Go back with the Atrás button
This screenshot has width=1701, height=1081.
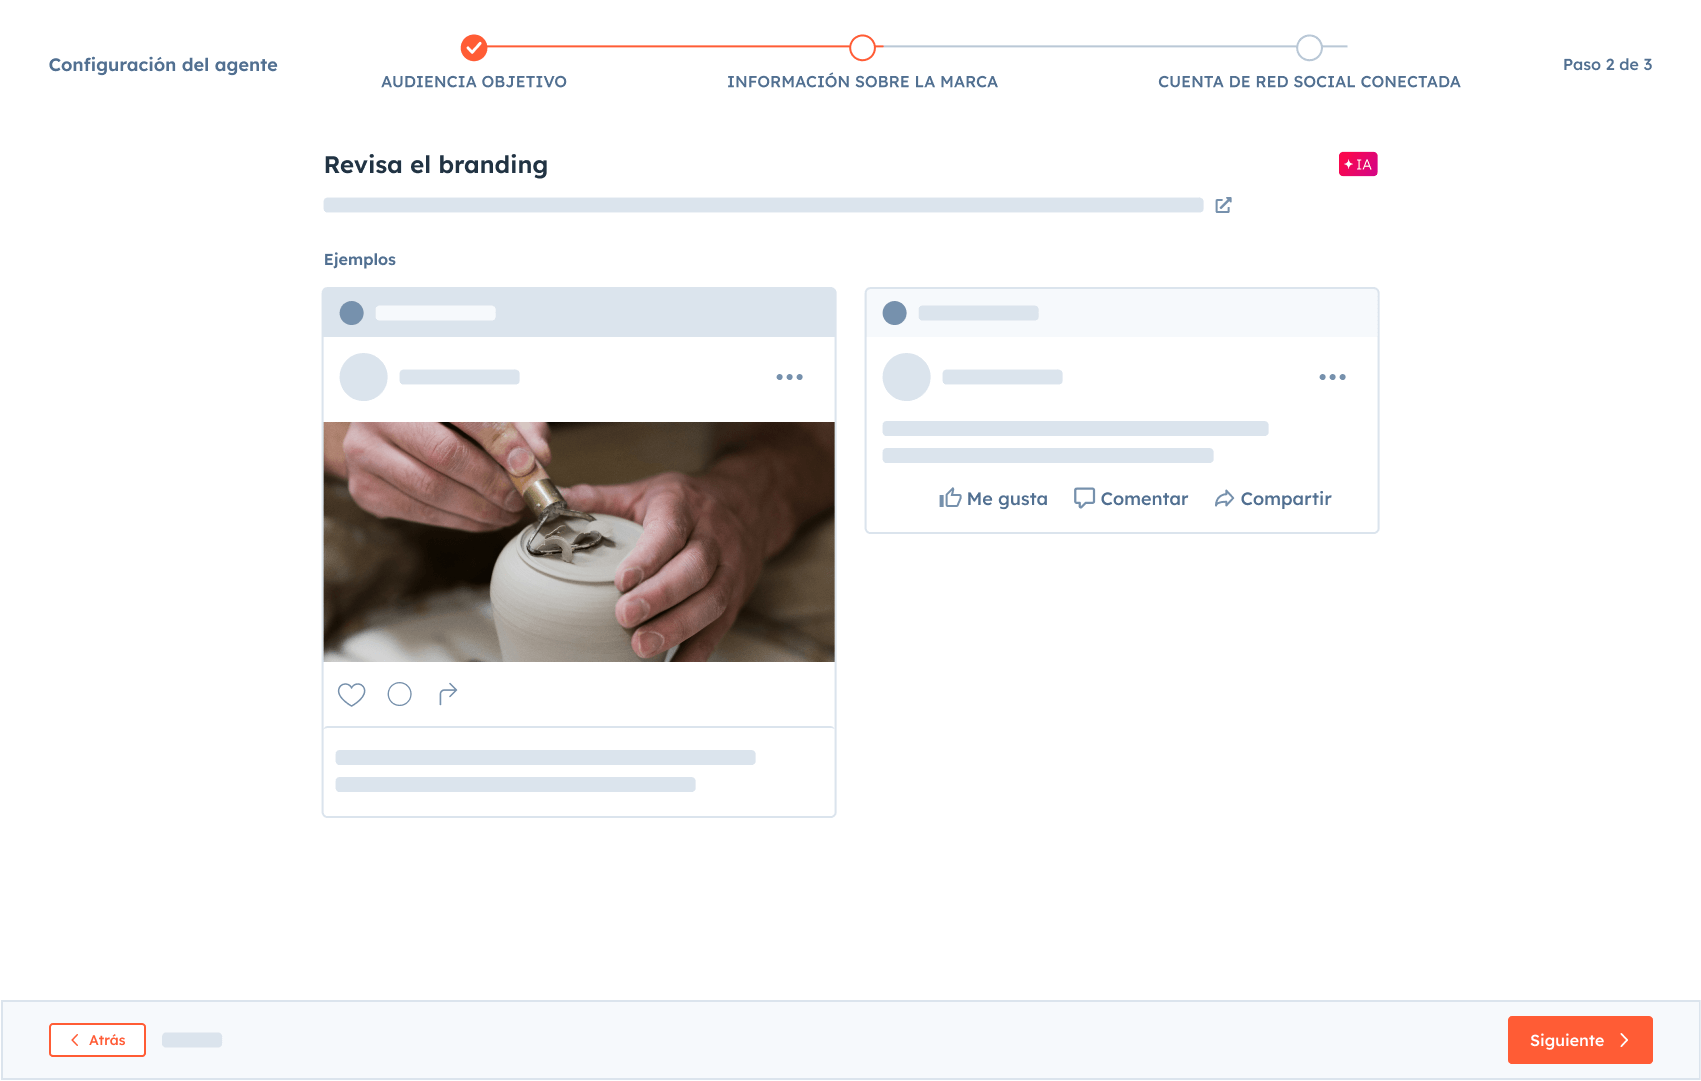(x=97, y=1040)
